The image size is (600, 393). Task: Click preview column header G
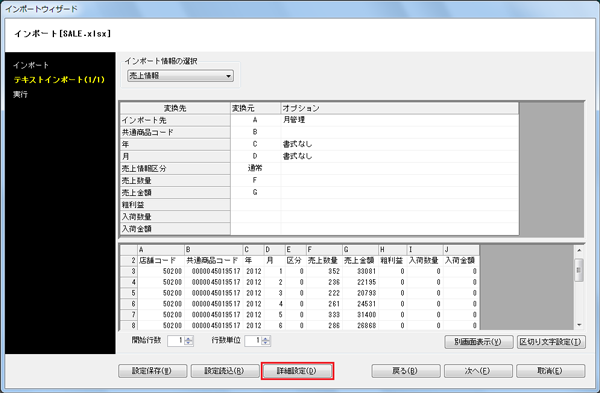[x=360, y=250]
